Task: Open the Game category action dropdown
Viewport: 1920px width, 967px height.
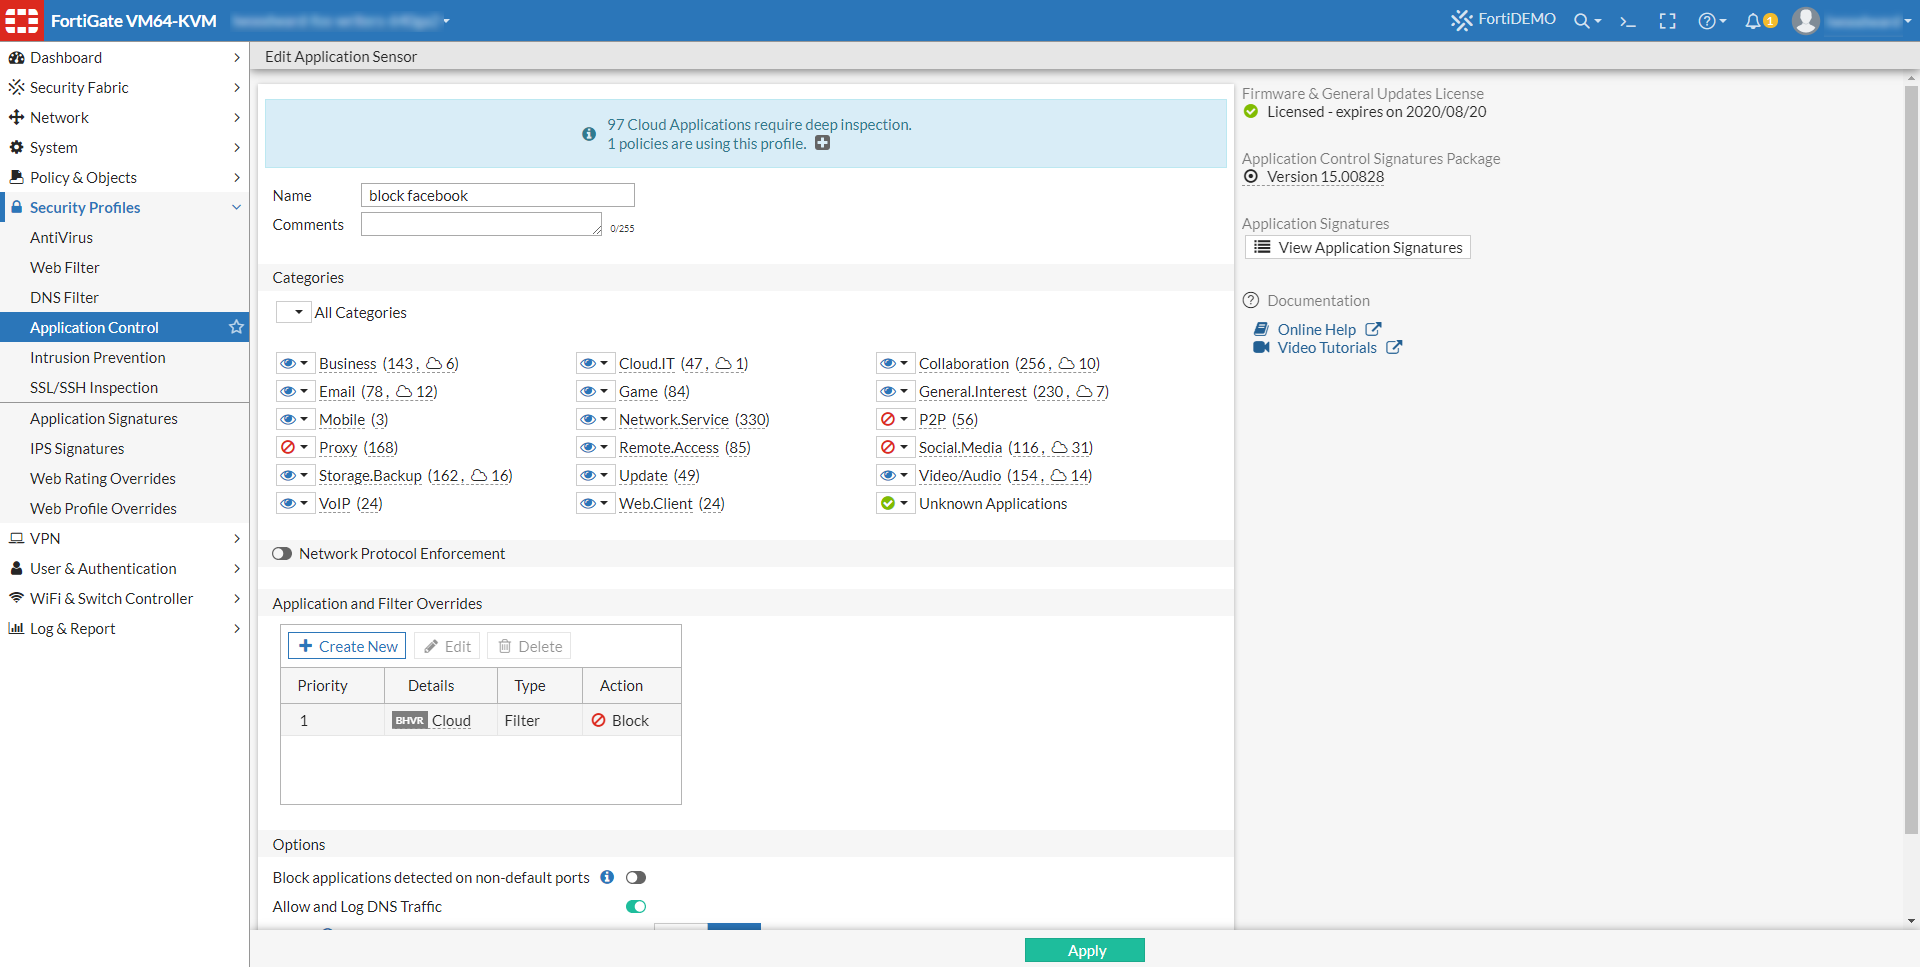Action: [595, 391]
